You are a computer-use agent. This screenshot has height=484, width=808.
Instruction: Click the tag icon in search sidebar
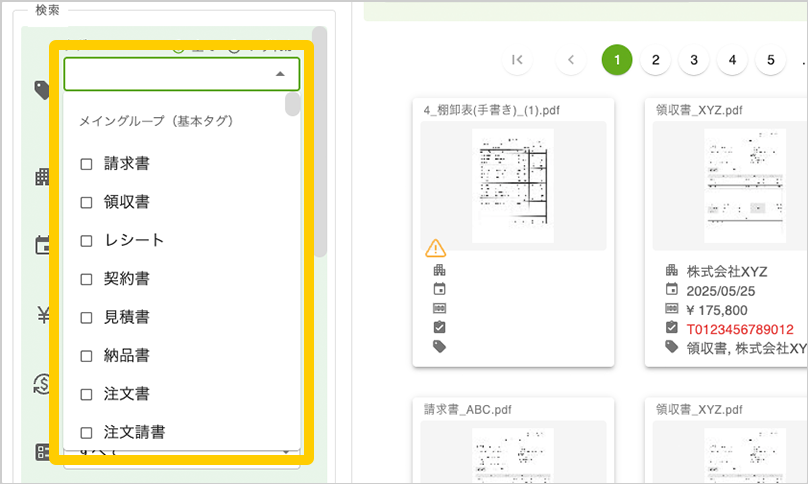42,90
